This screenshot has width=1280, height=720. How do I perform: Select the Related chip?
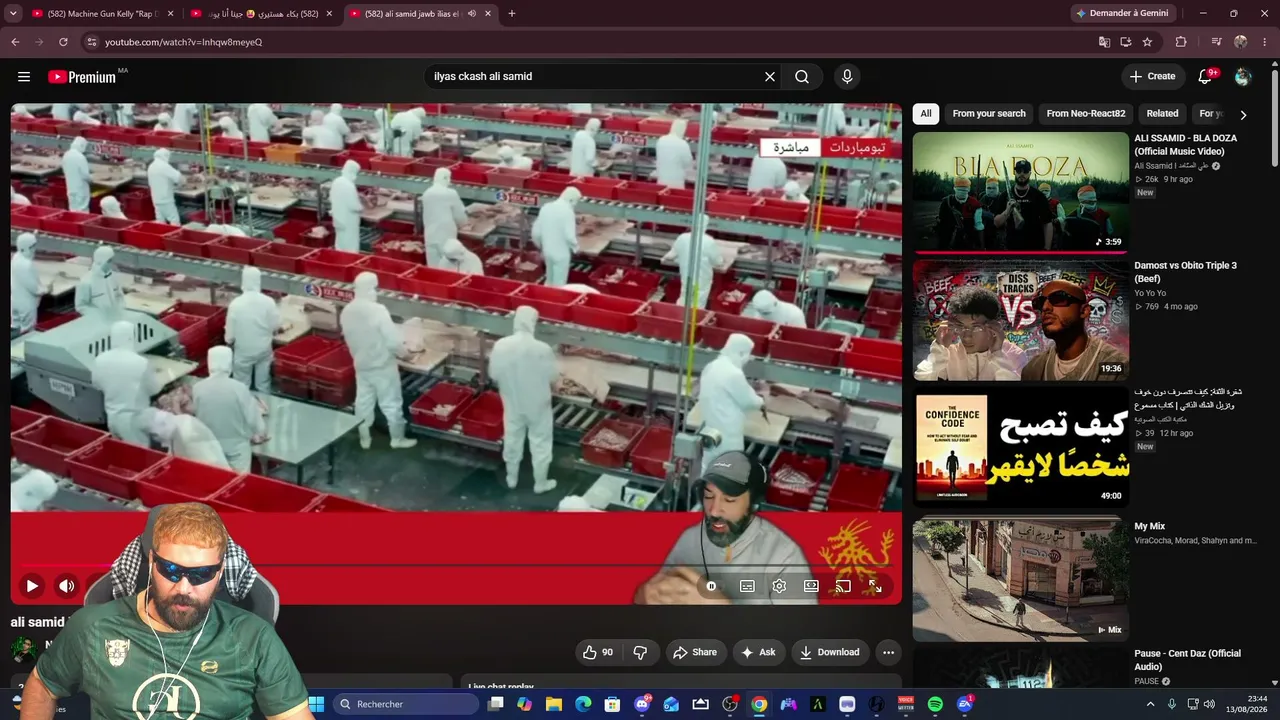pyautogui.click(x=1162, y=114)
